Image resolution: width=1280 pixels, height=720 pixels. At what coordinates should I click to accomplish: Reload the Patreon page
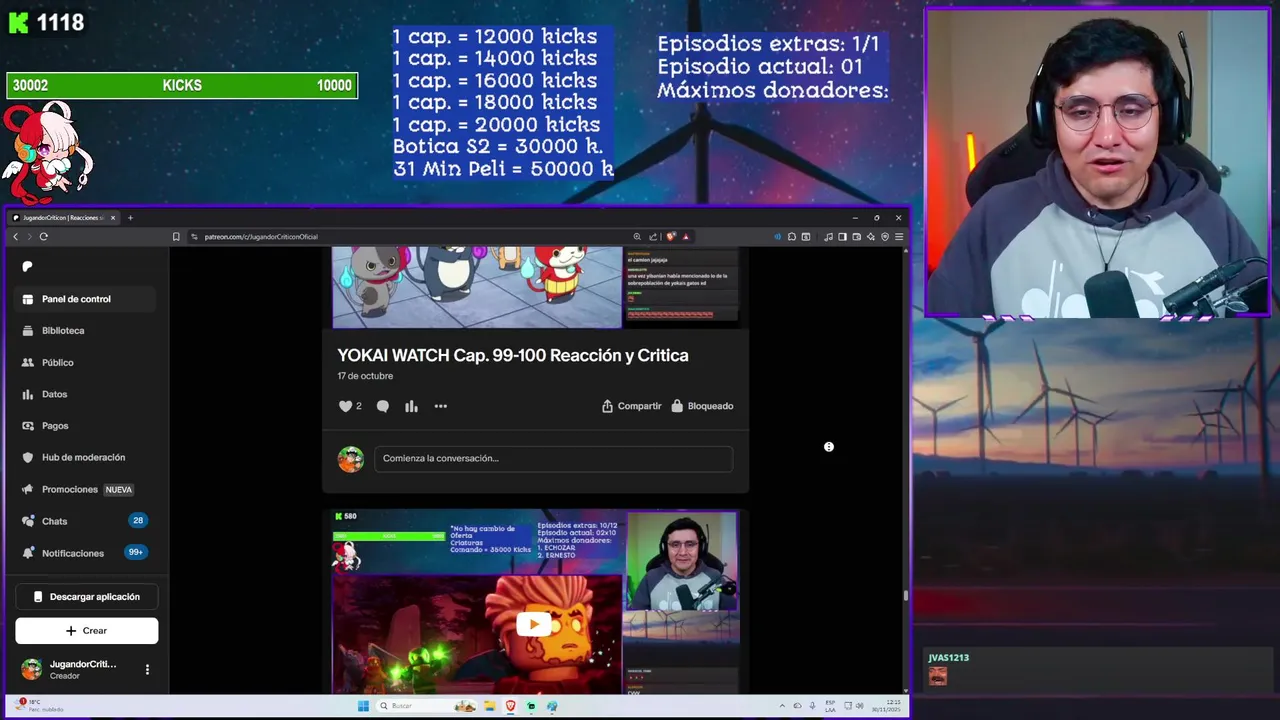coord(44,237)
